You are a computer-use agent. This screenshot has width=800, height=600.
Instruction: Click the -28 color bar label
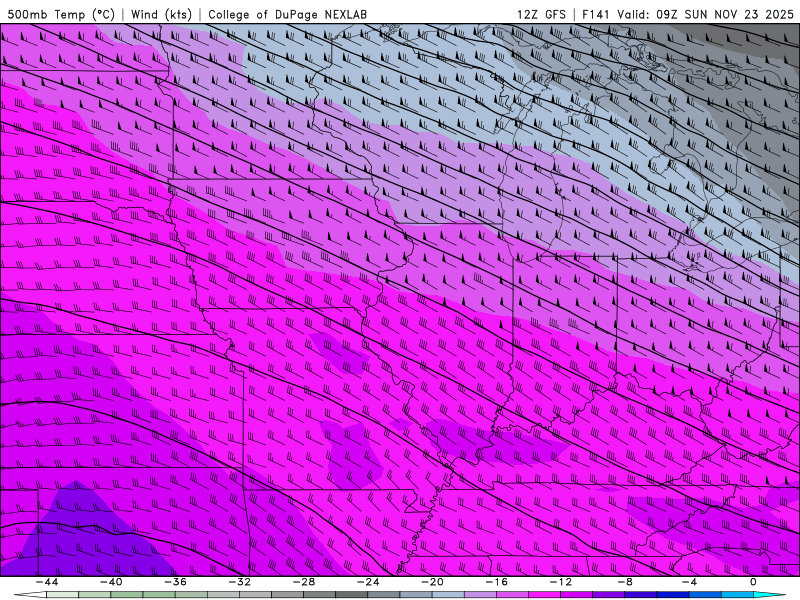pos(304,582)
